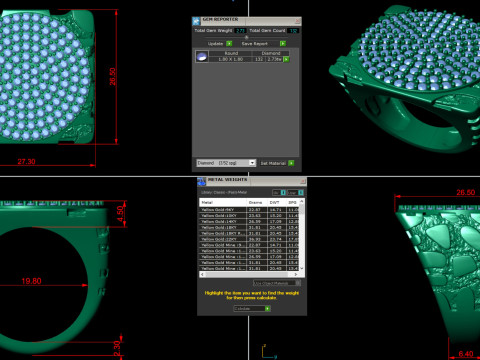Close the Metal Weights panel
The image size is (480, 360).
coord(303,182)
